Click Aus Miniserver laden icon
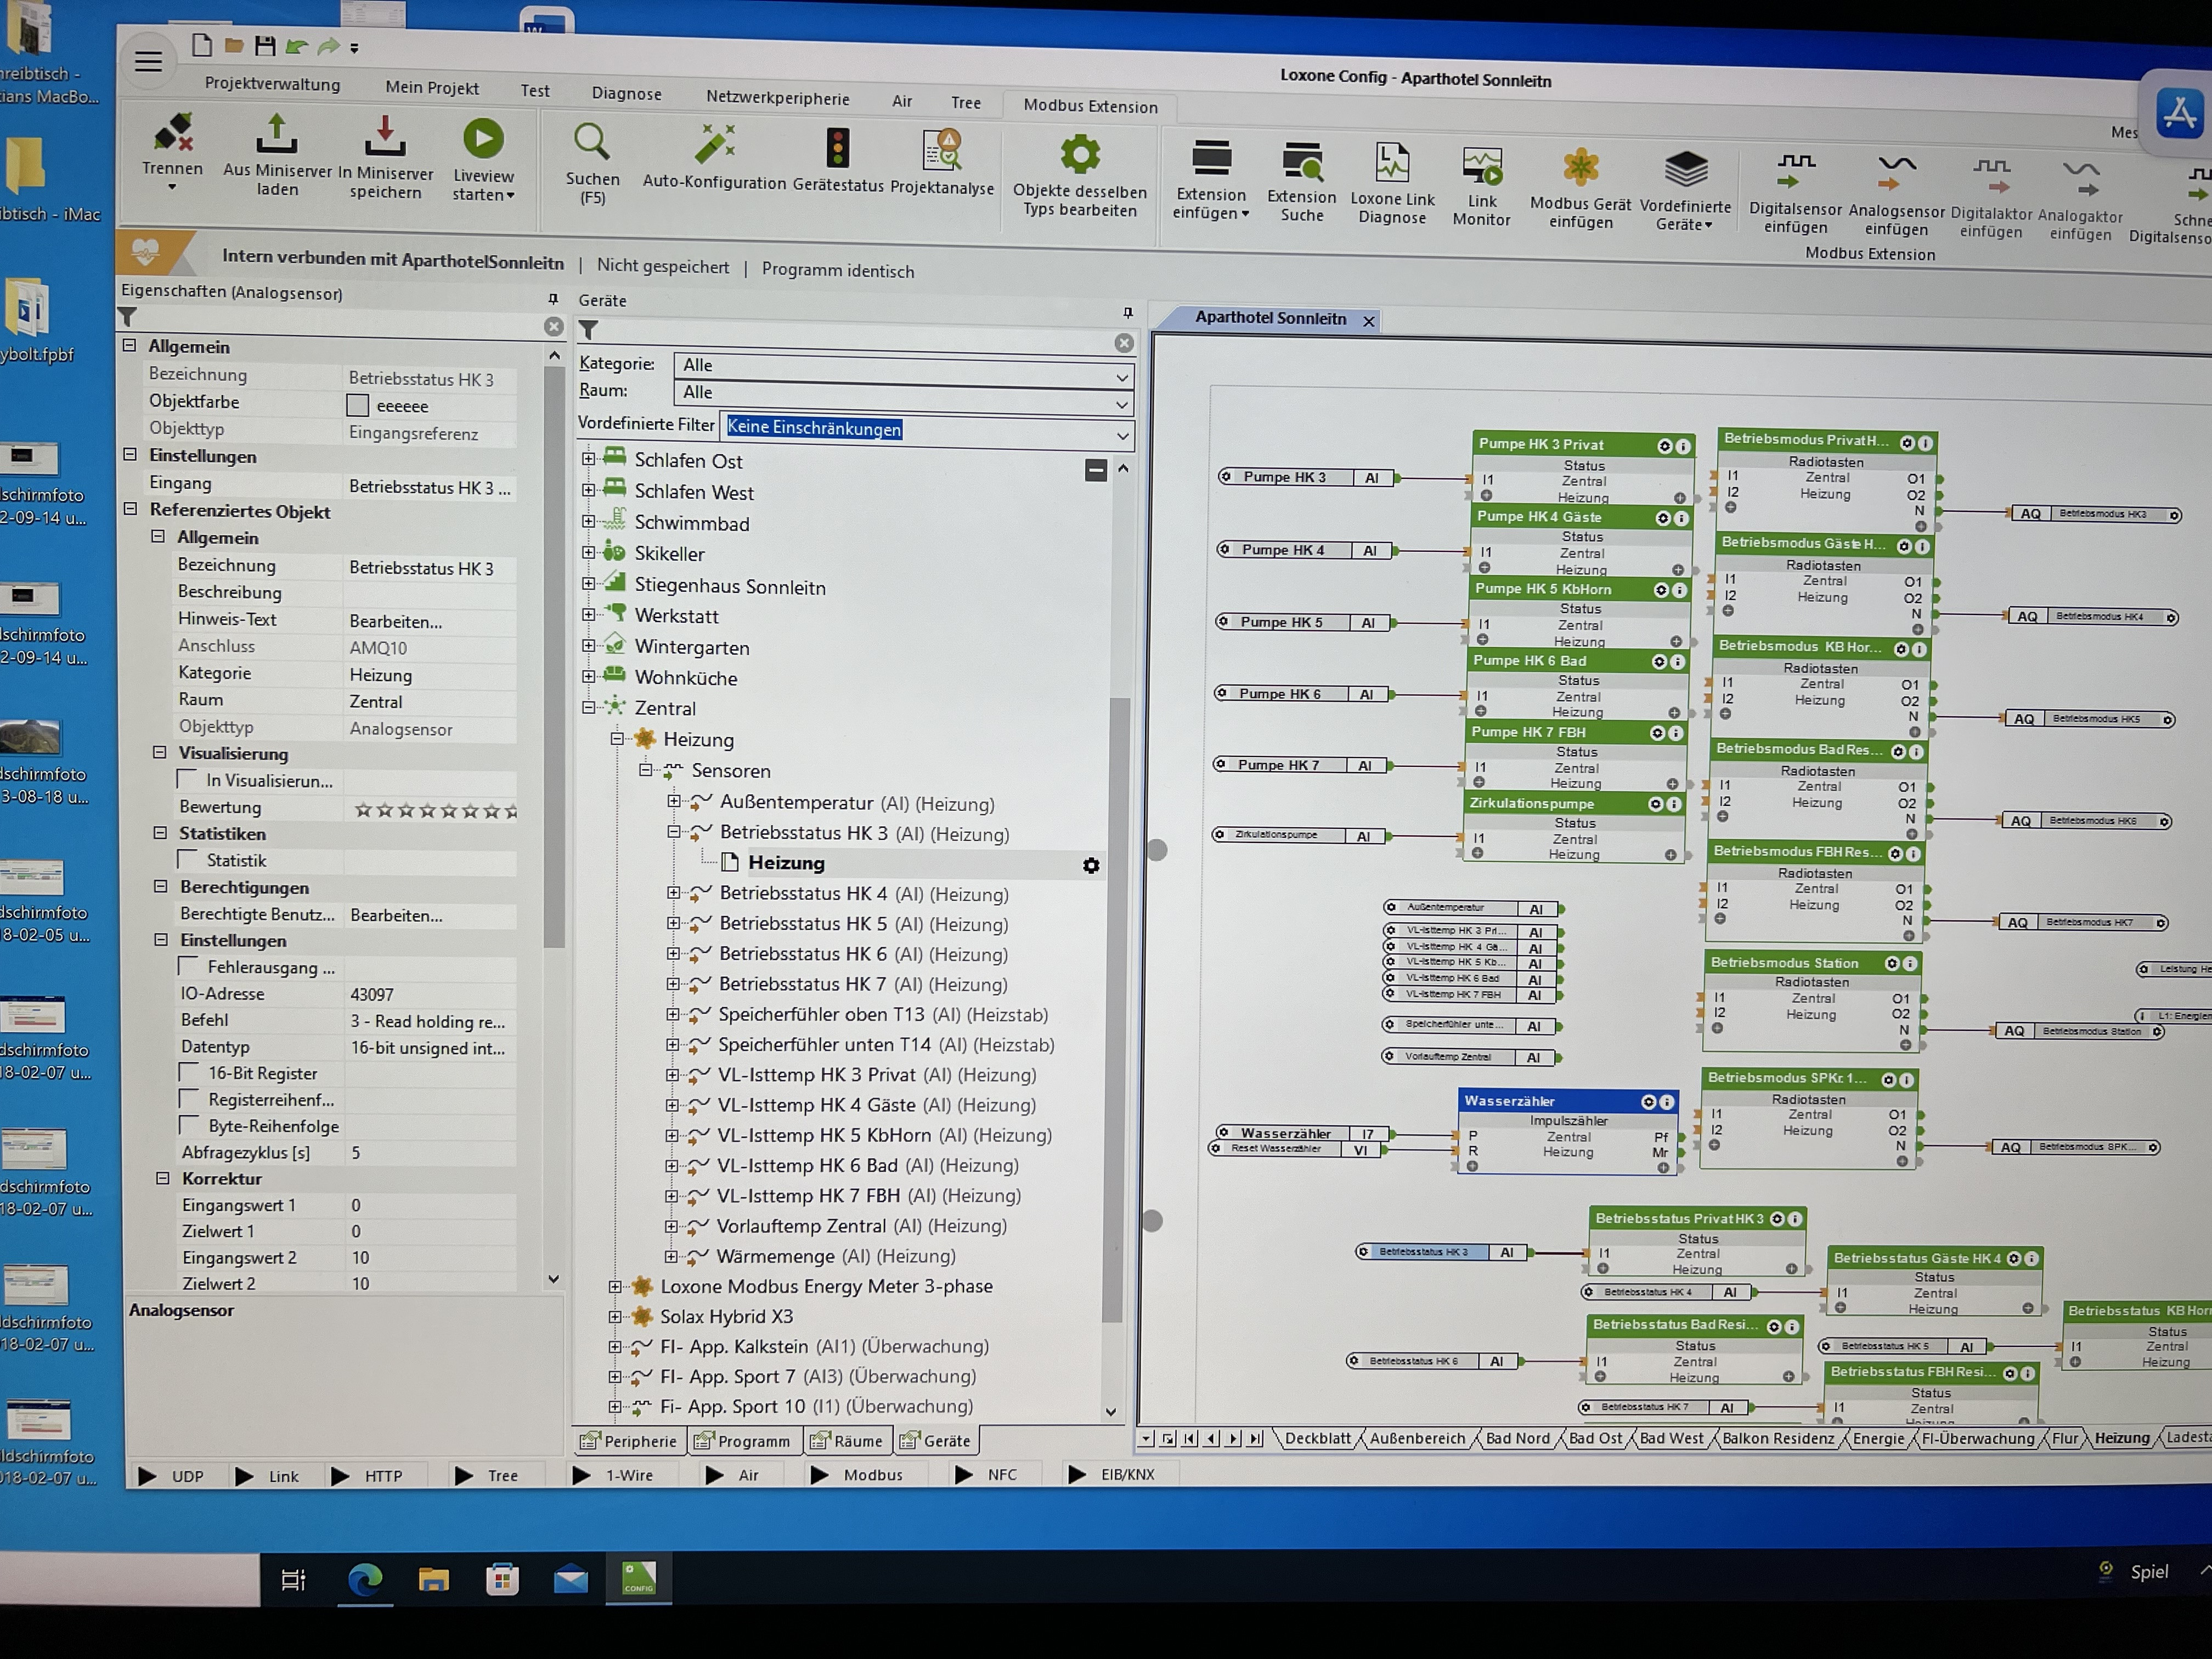This screenshot has height=1659, width=2212. pos(277,135)
